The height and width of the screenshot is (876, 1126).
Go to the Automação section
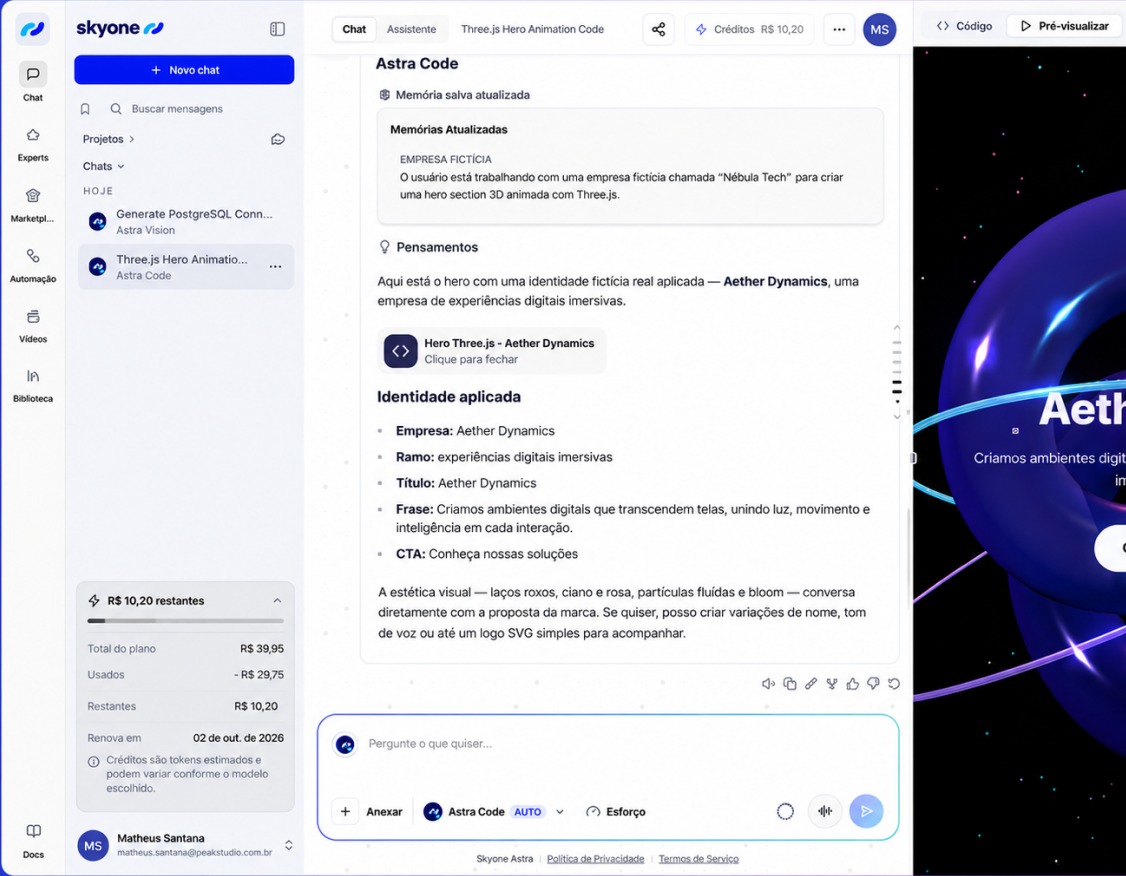(33, 266)
